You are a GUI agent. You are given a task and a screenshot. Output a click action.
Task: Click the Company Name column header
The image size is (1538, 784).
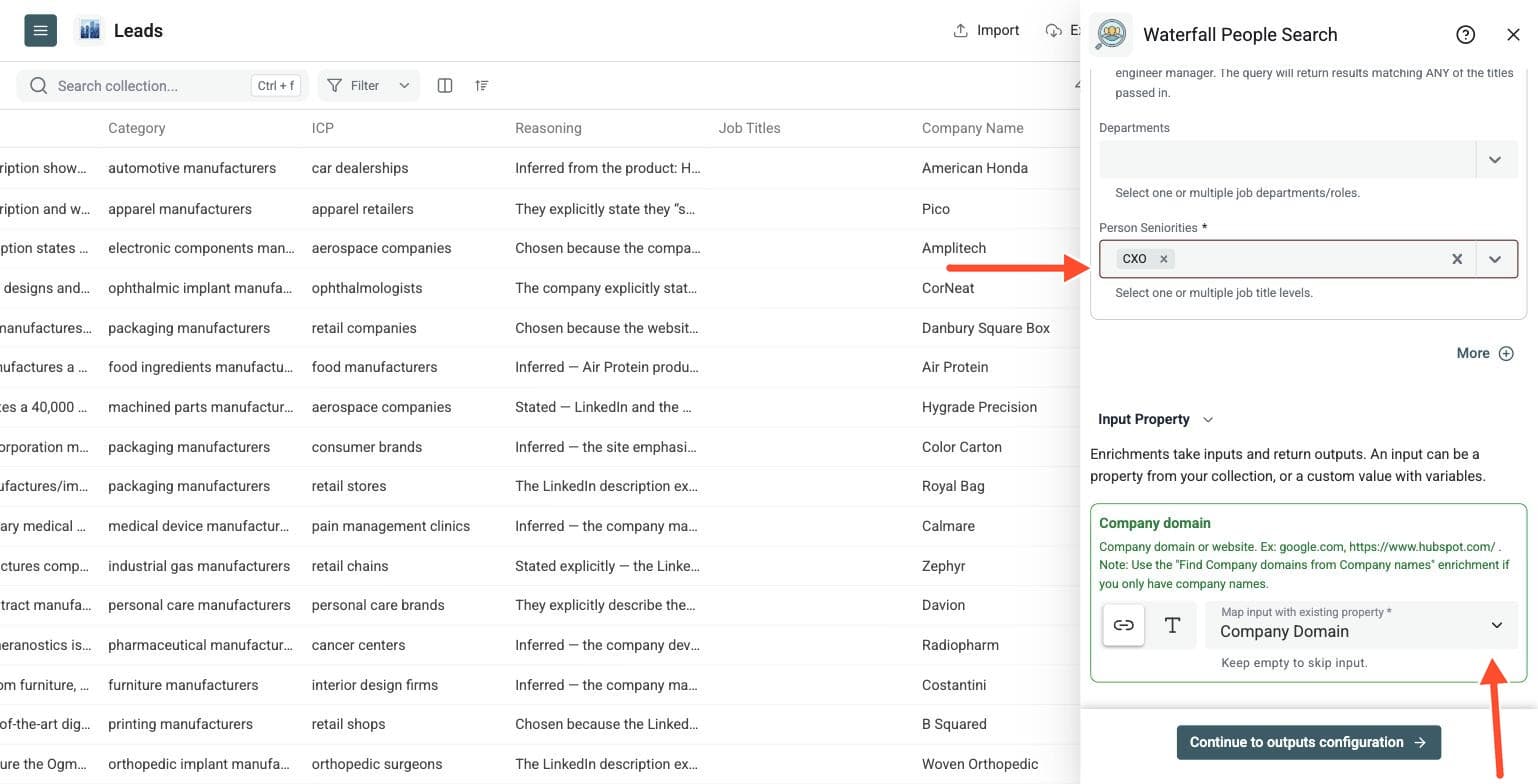(x=973, y=128)
